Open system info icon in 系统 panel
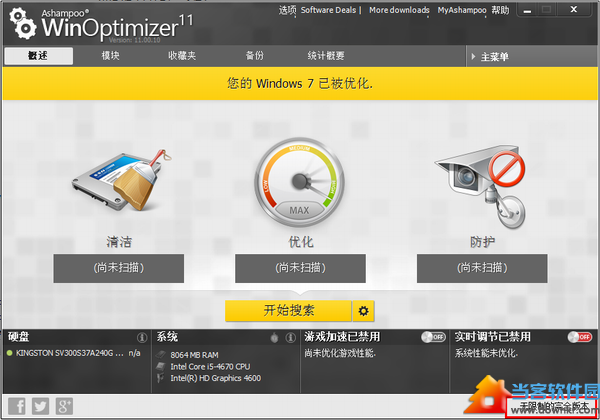 point(290,337)
